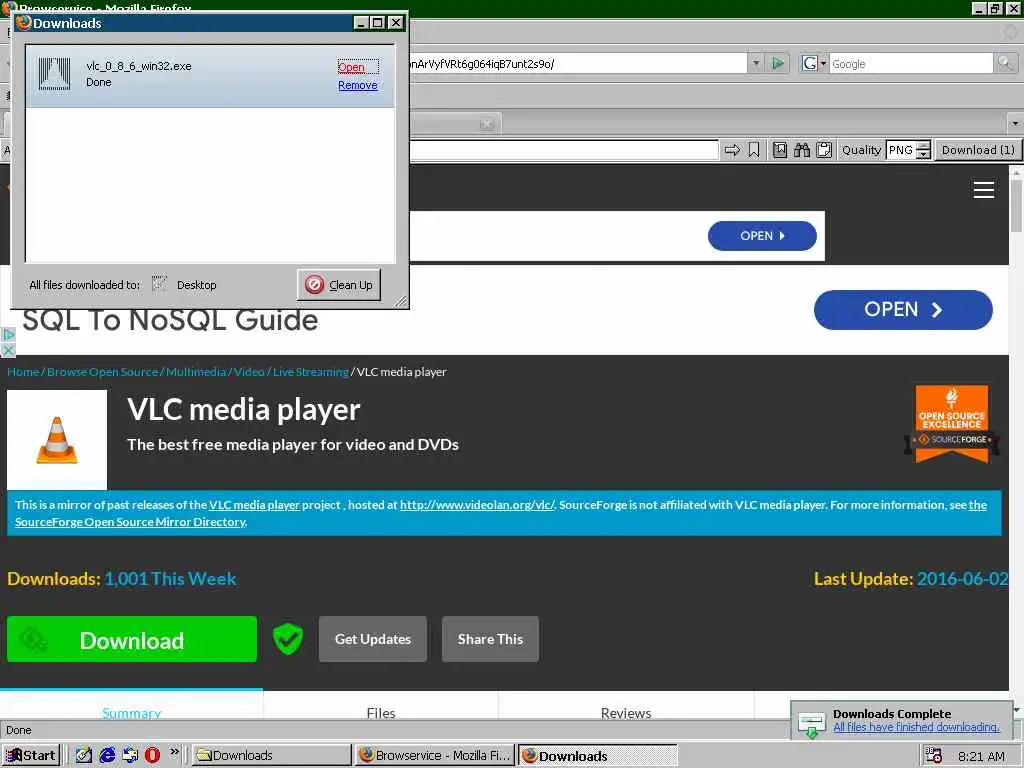This screenshot has width=1024, height=768.
Task: Expand quick launch overflow chevron
Action: click(x=174, y=752)
